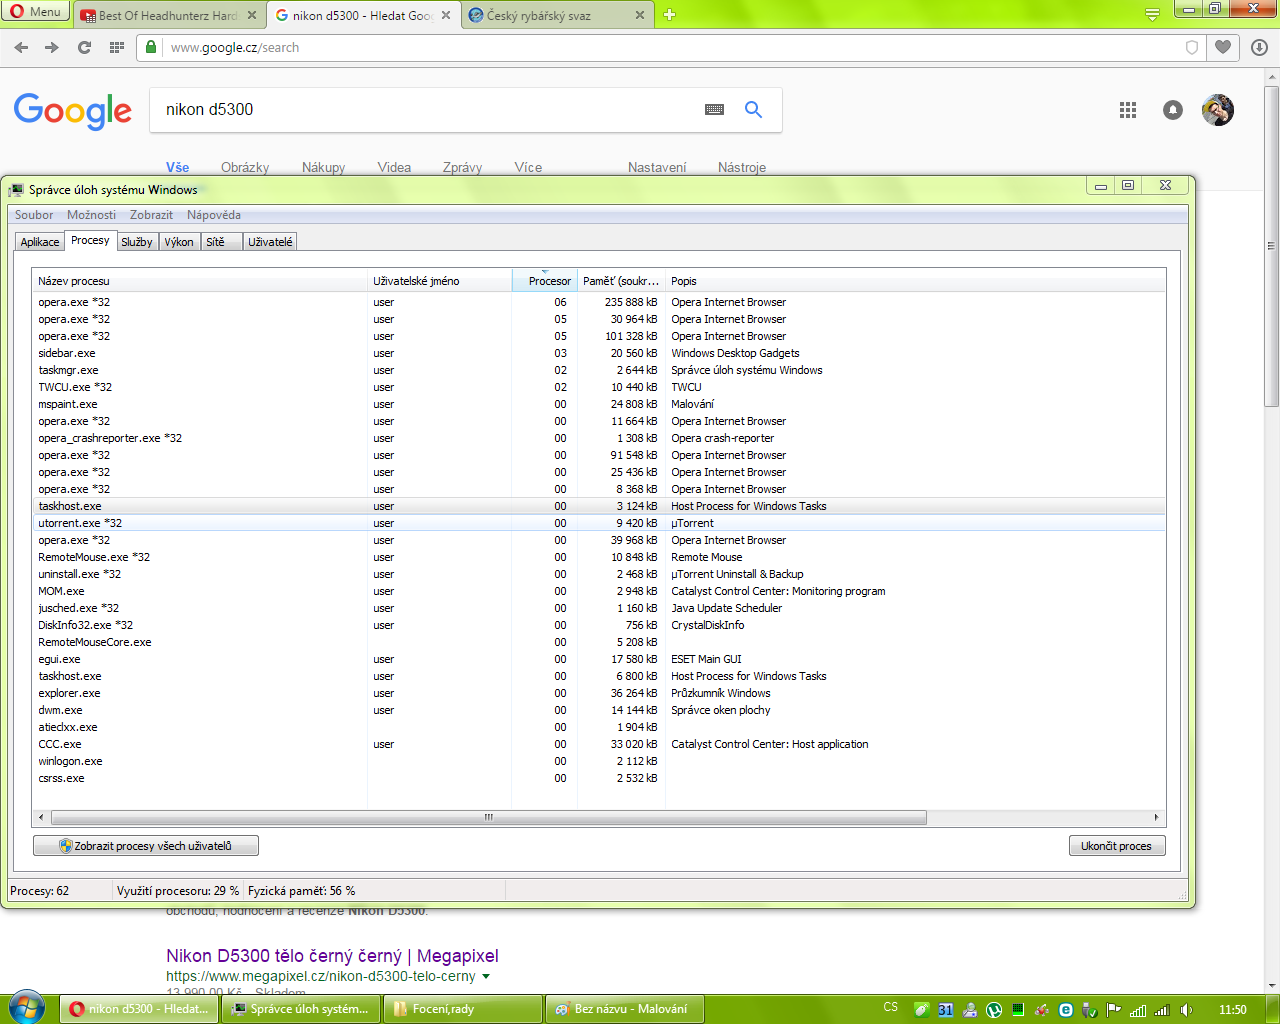Click the horizontal scrollbar in process list
Image resolution: width=1280 pixels, height=1024 pixels.
click(489, 817)
